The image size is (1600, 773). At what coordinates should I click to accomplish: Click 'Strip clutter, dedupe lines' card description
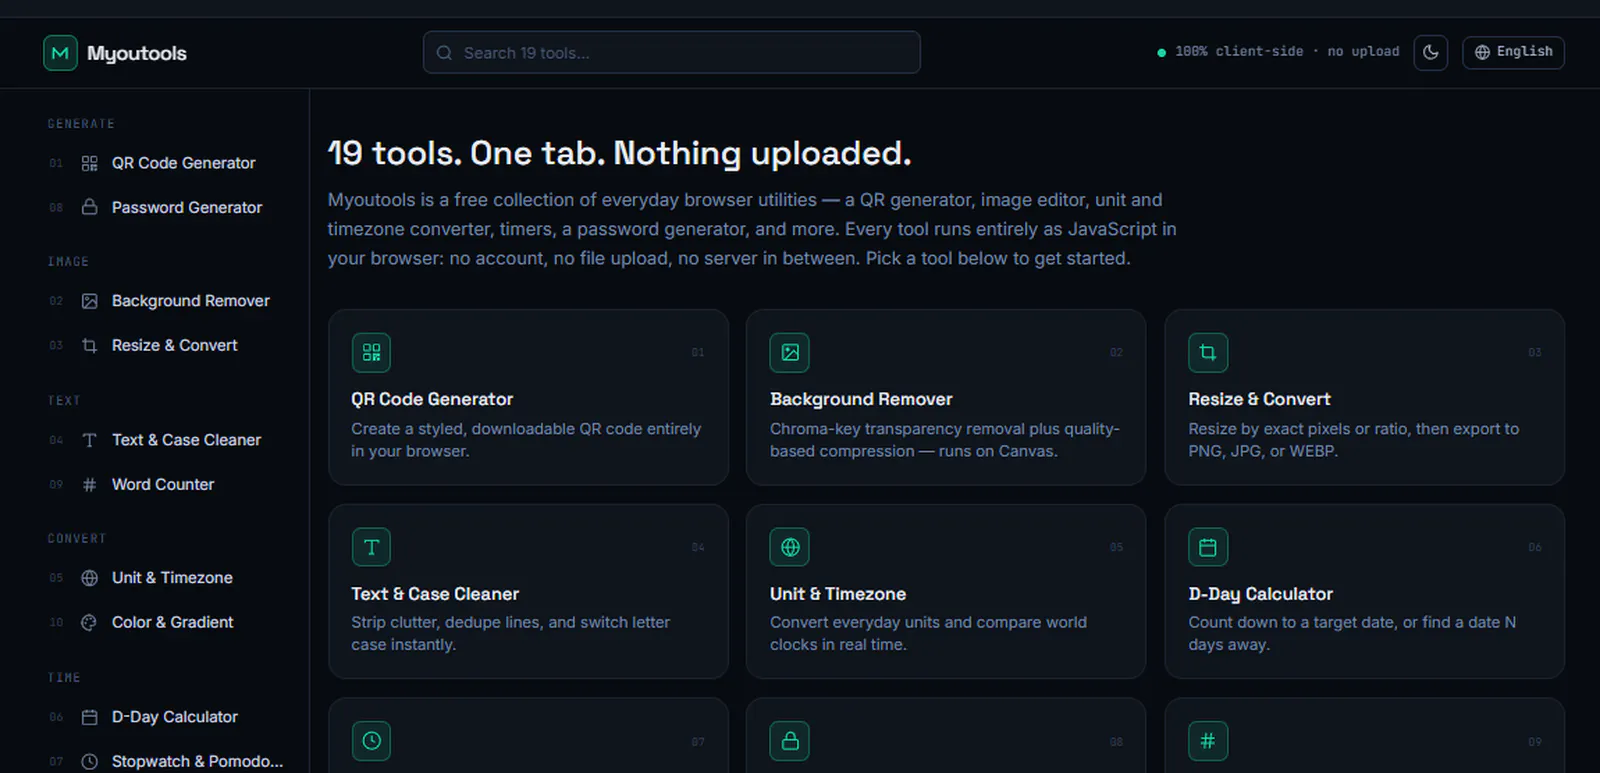pyautogui.click(x=510, y=633)
